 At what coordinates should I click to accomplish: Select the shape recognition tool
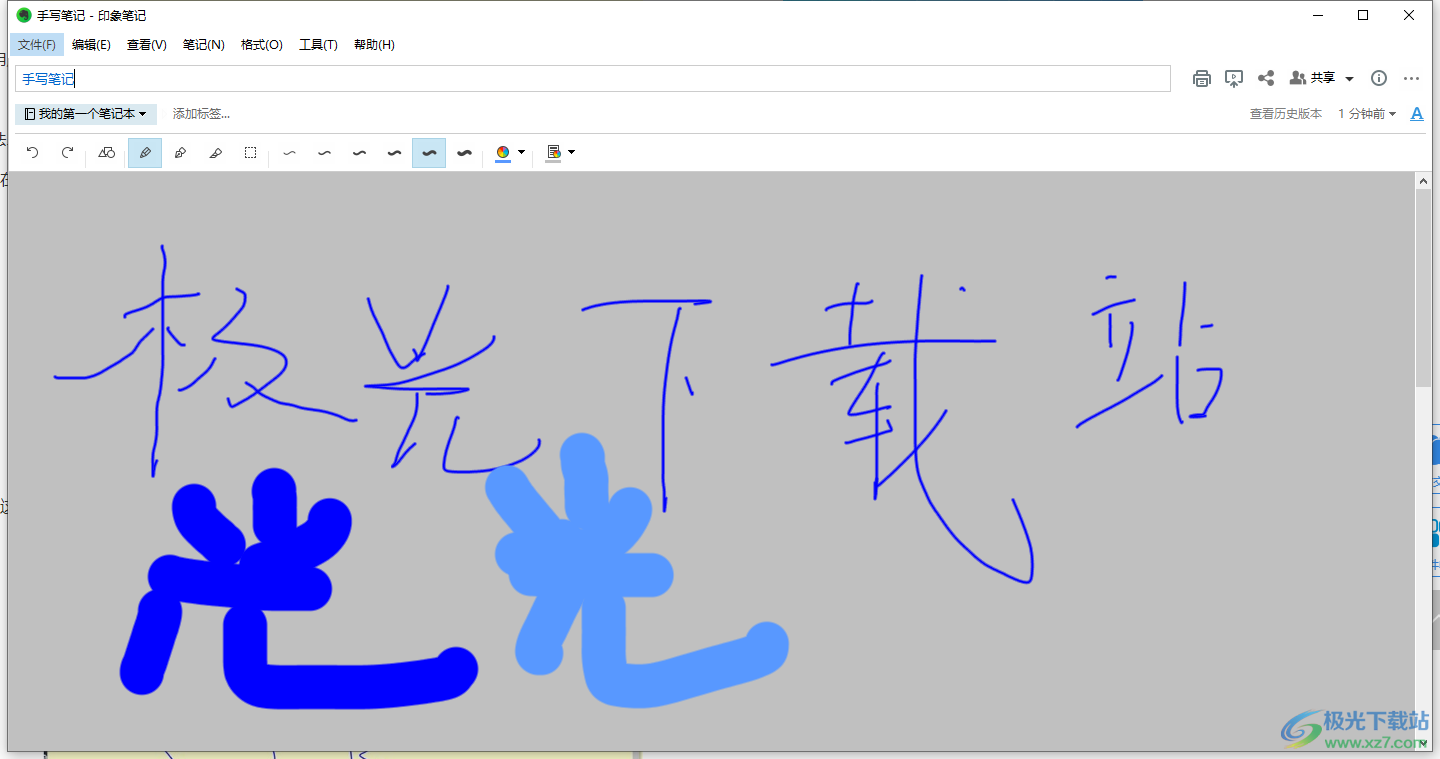107,153
